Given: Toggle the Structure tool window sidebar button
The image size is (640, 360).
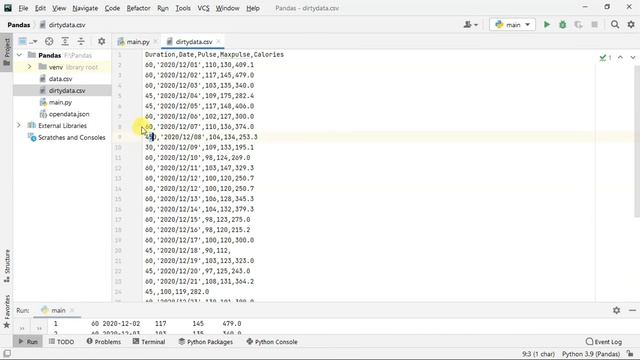Looking at the screenshot, I should click(x=7, y=266).
